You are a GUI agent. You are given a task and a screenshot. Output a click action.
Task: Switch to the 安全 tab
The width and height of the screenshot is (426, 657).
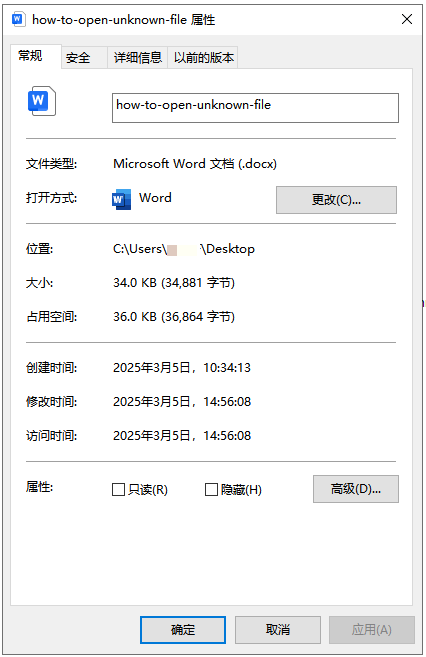click(x=84, y=57)
